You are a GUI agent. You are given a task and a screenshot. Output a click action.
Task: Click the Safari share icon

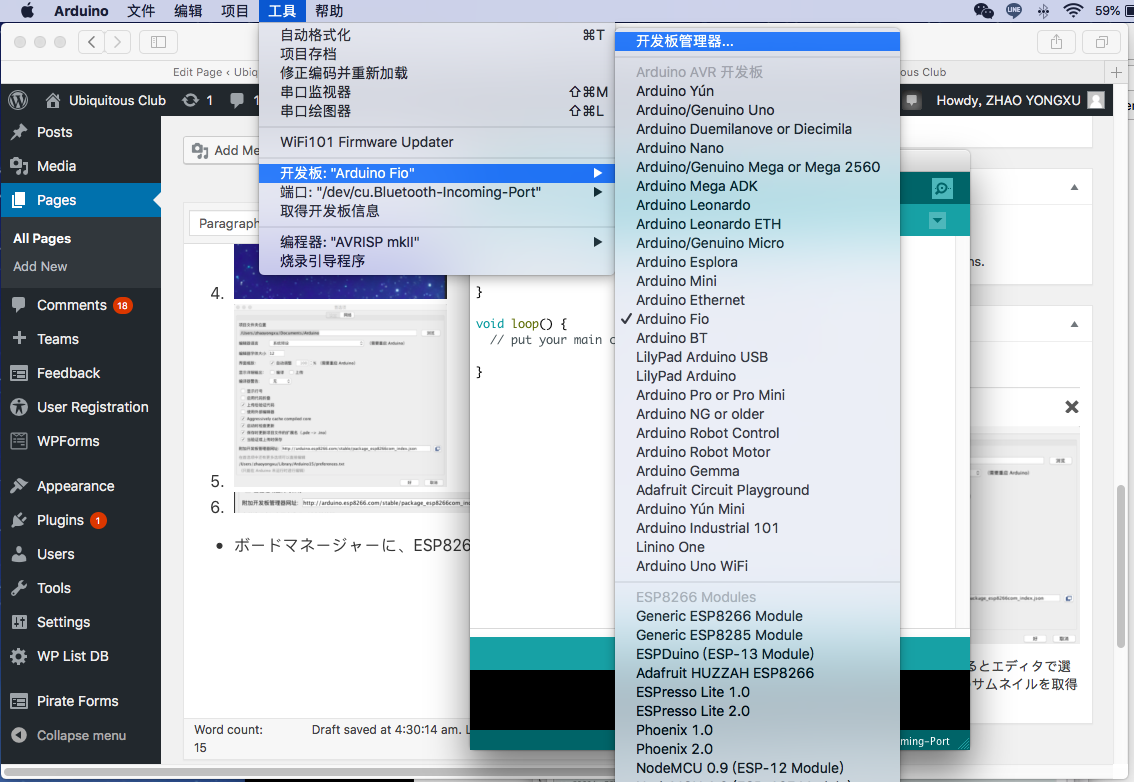pyautogui.click(x=1057, y=42)
